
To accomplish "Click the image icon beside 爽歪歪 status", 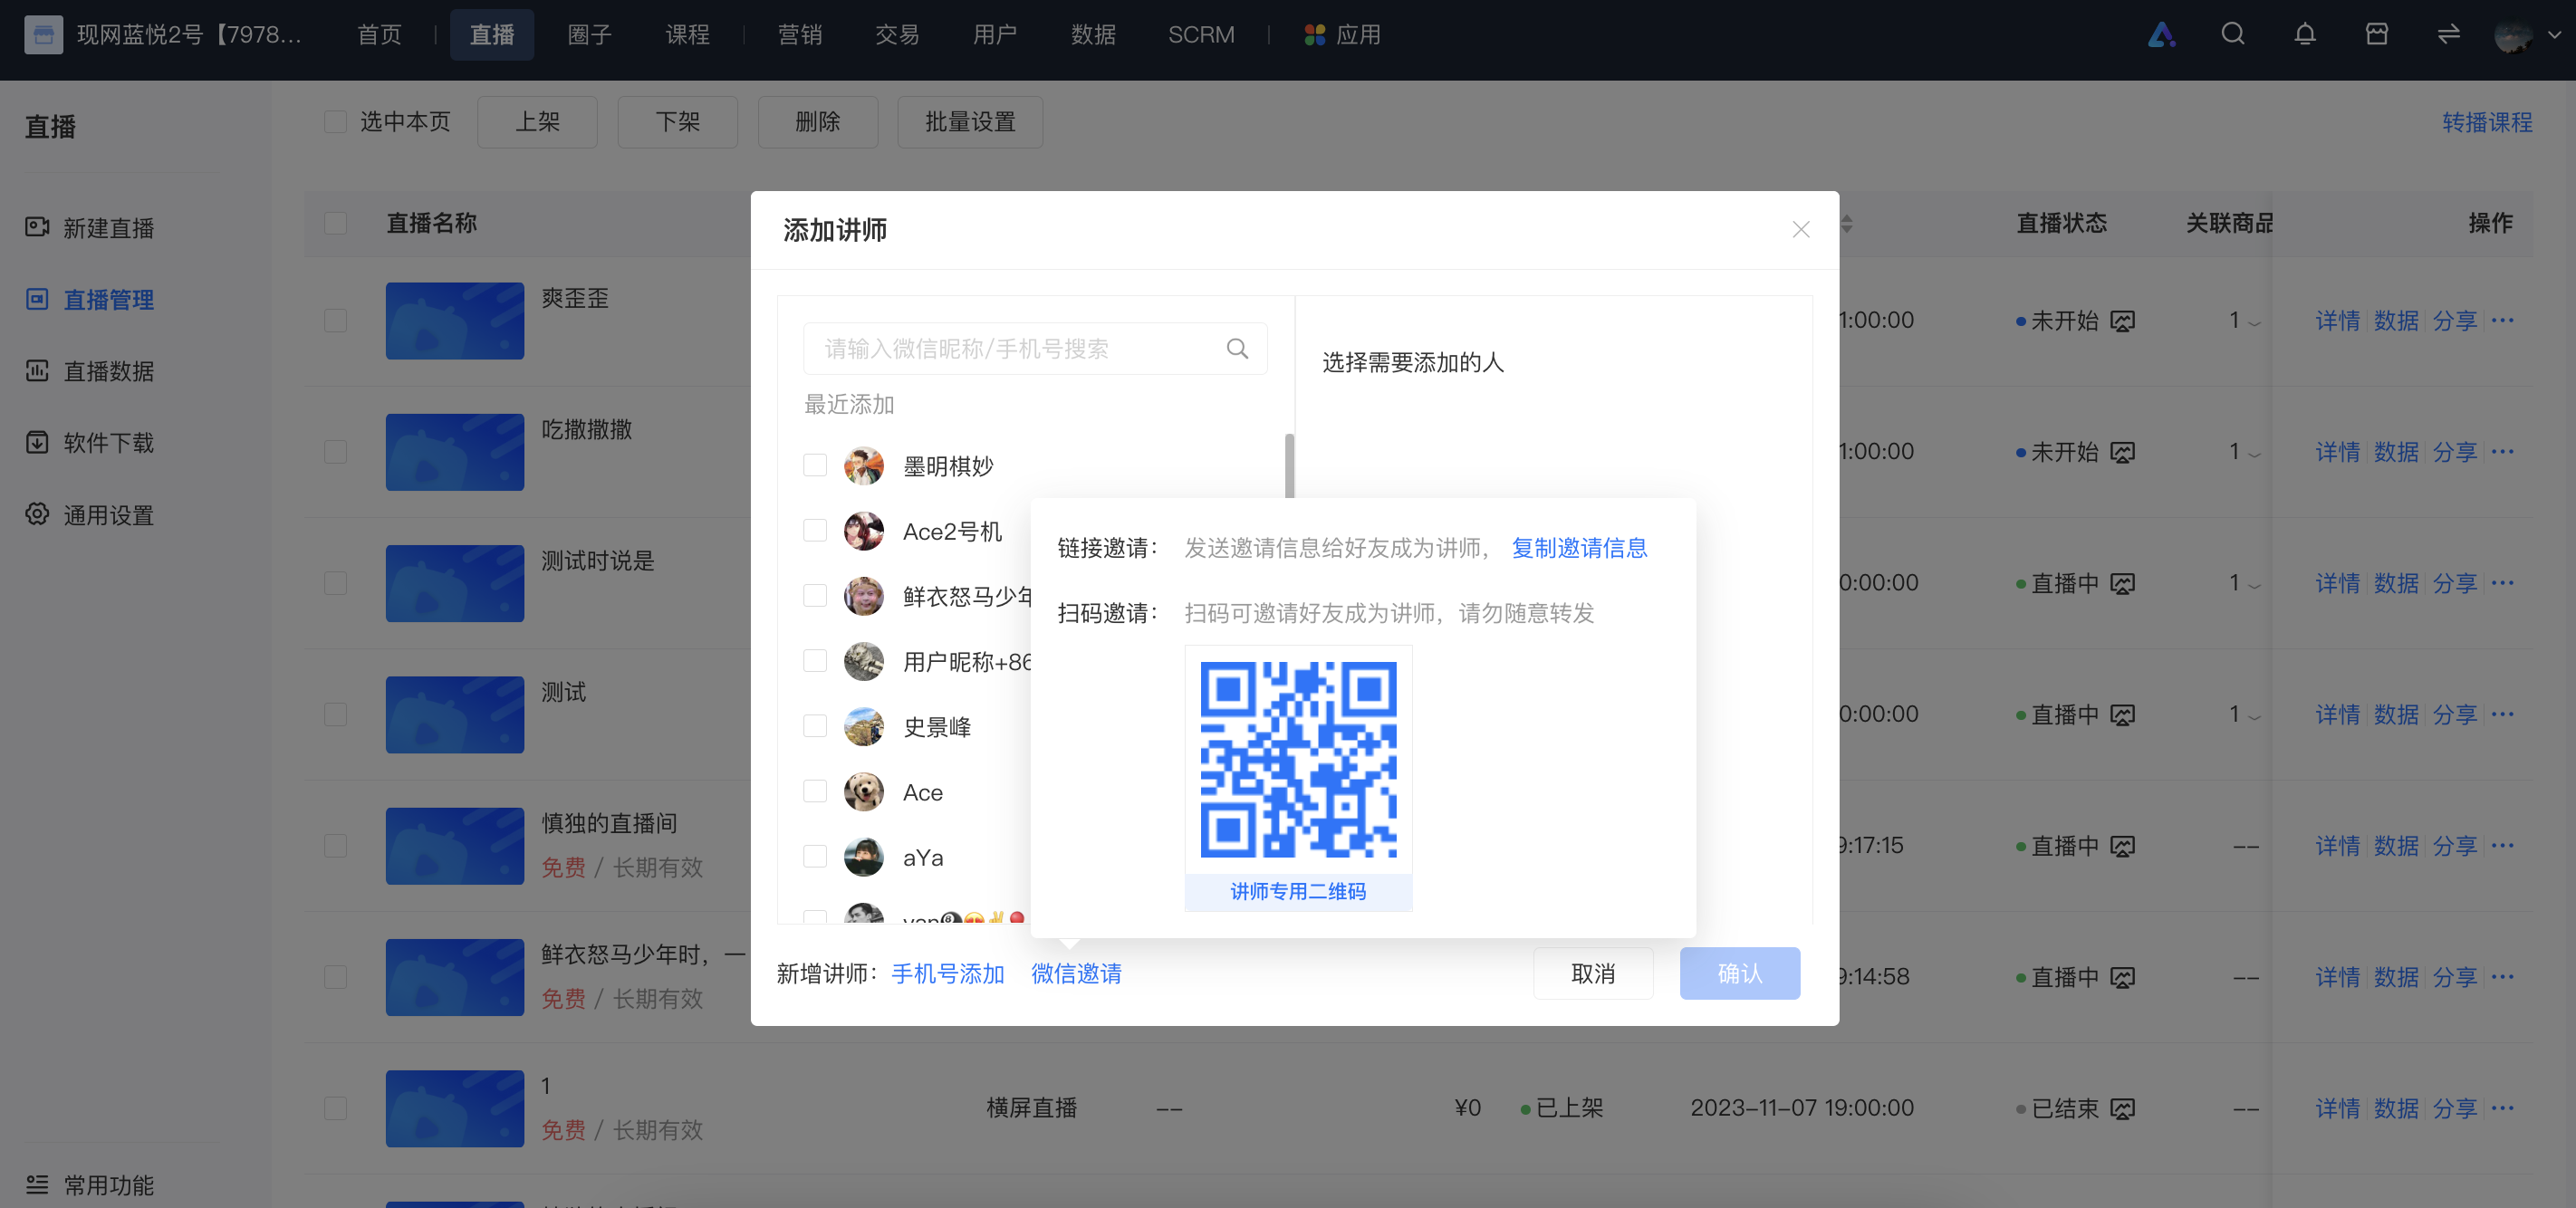I will coord(2122,321).
